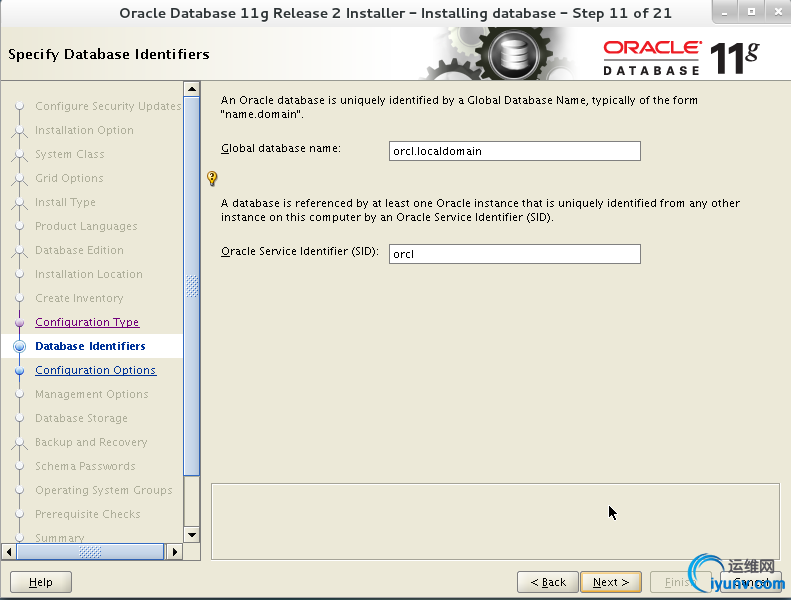Click the horizontal scrollbar thumb under the steps list

tap(90, 552)
